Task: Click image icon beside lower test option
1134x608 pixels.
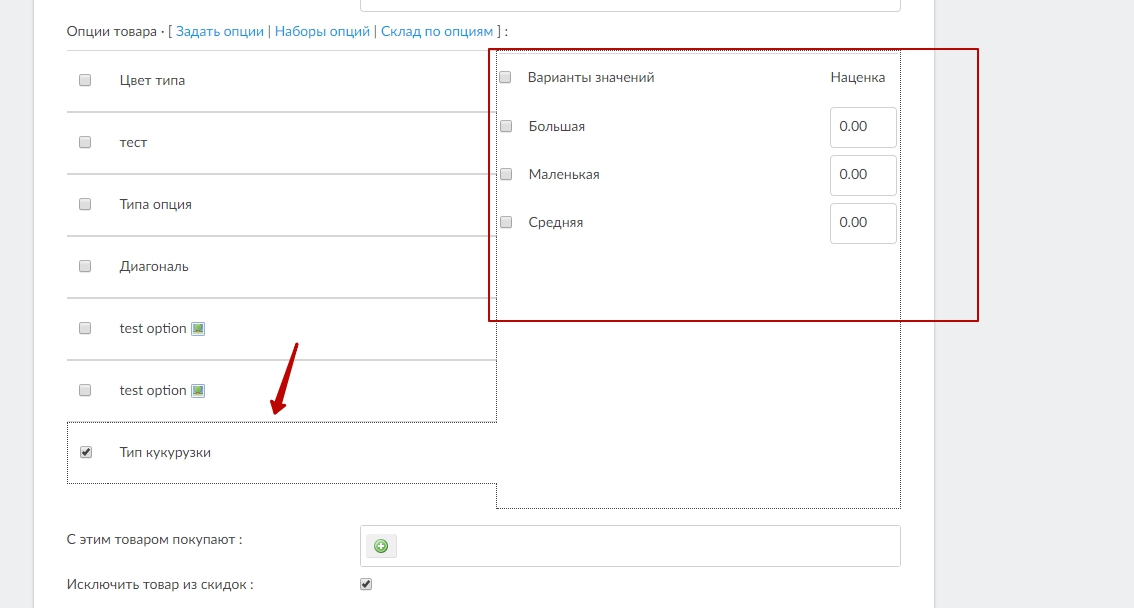Action: (x=198, y=391)
